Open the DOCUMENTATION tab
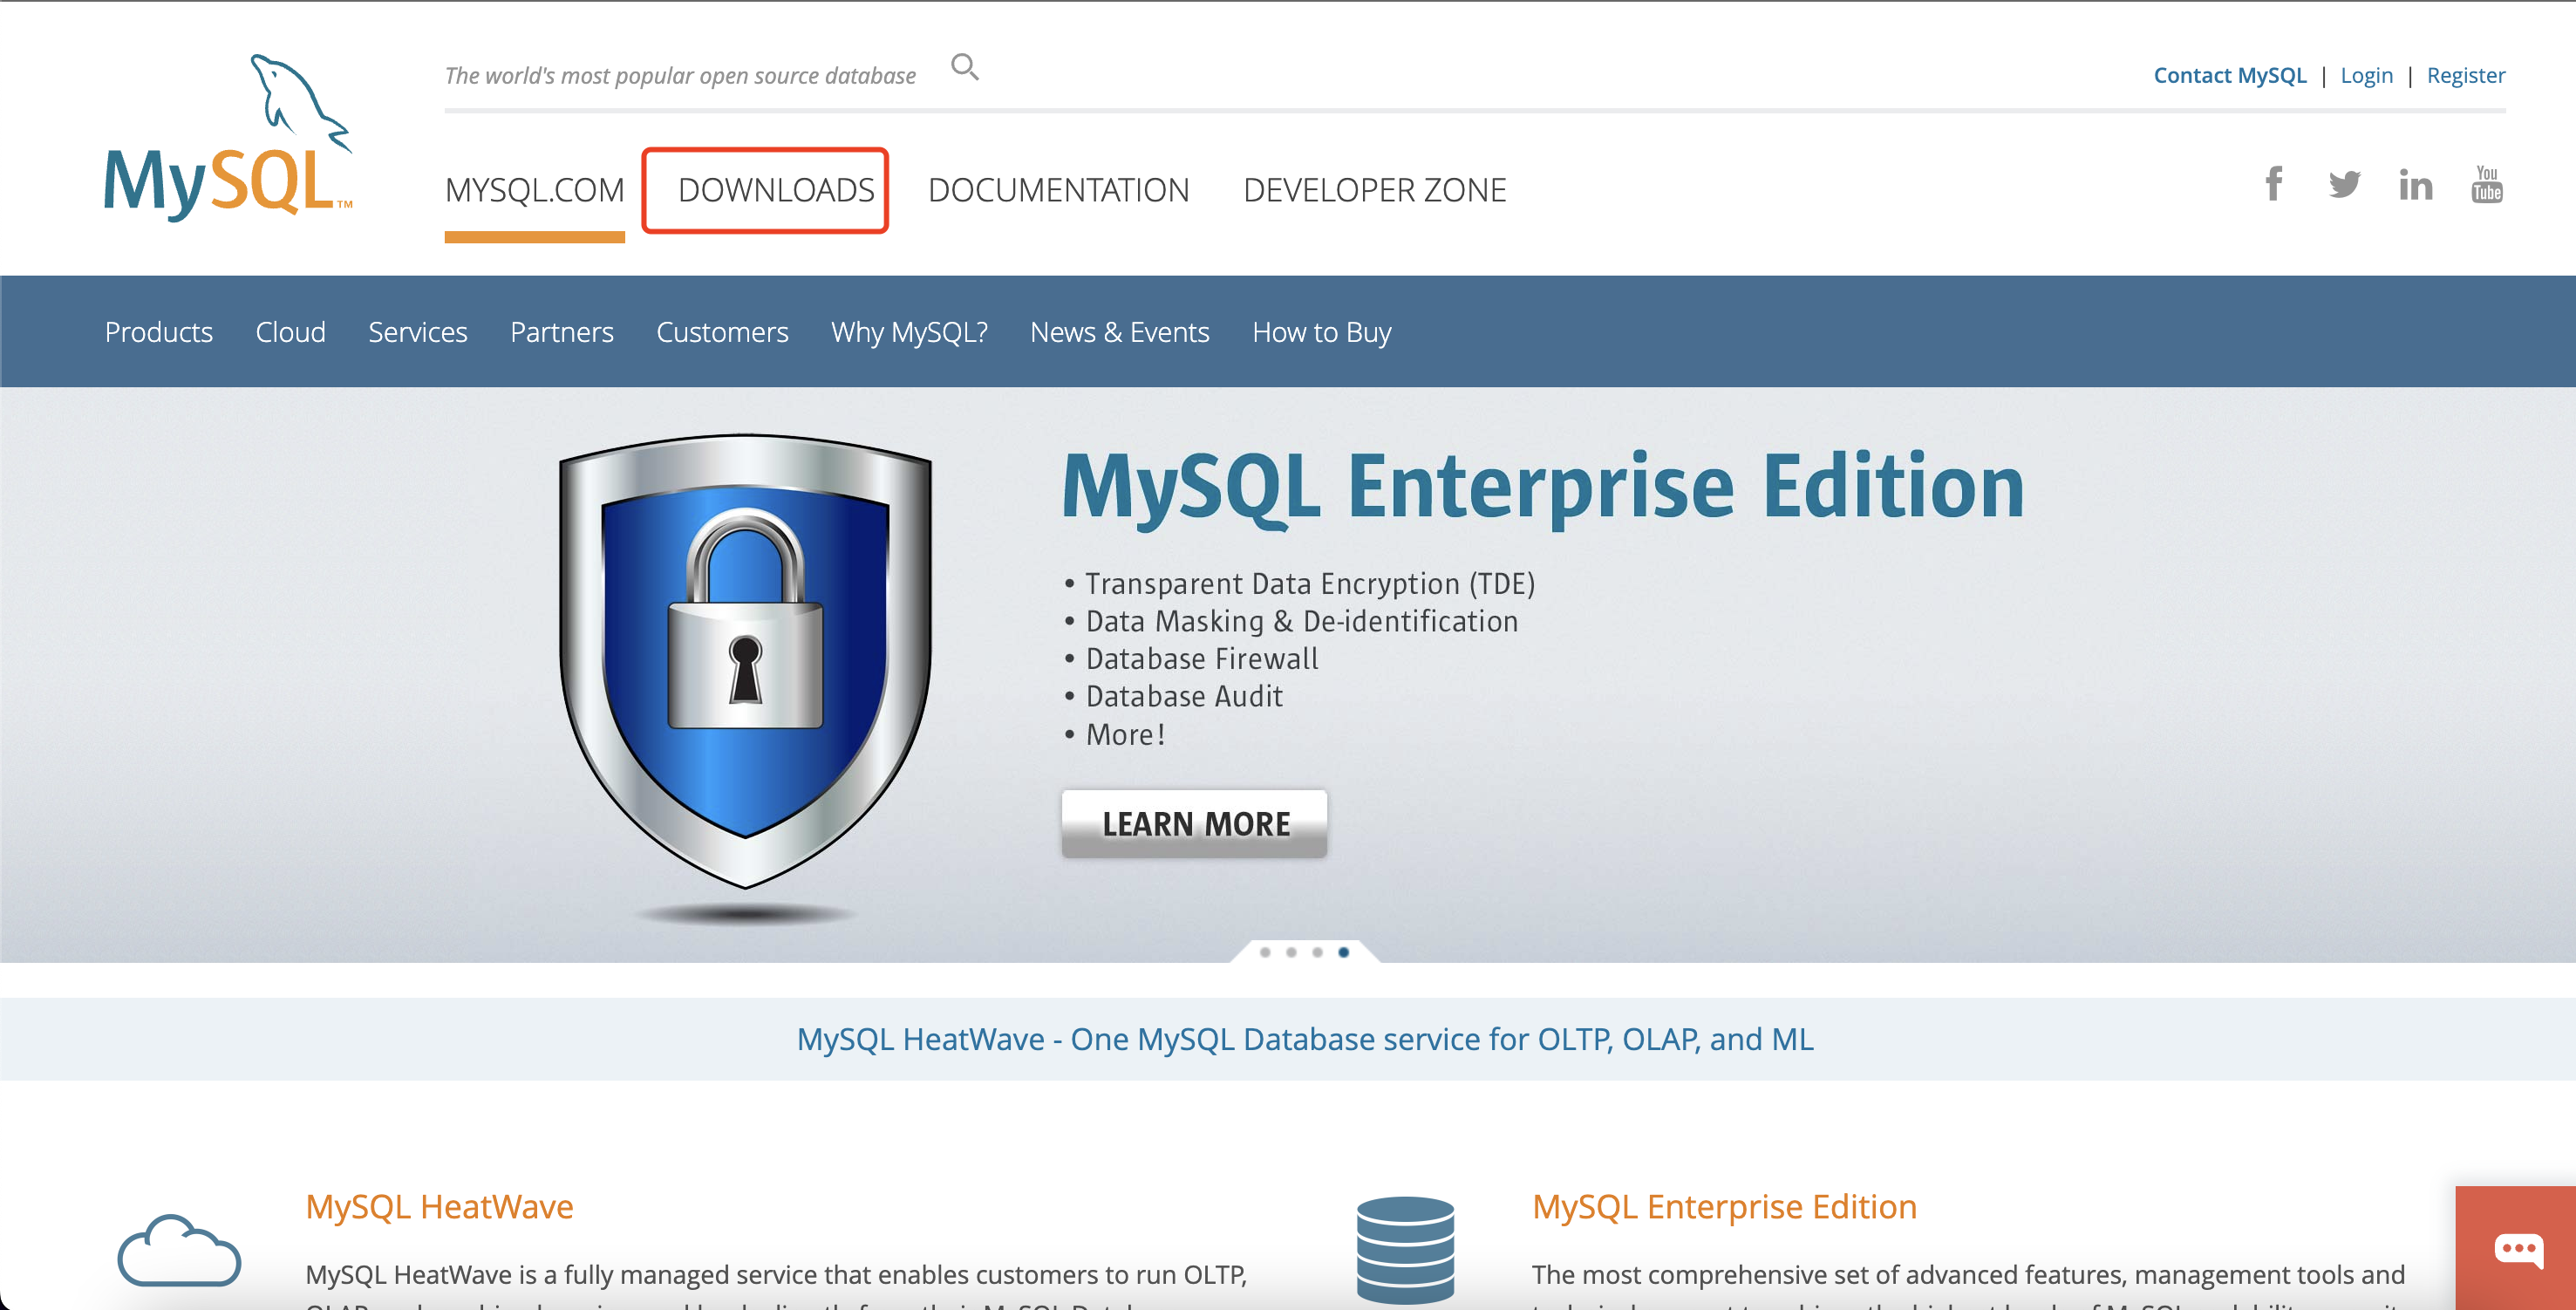Viewport: 2576px width, 1310px height. click(x=1058, y=190)
